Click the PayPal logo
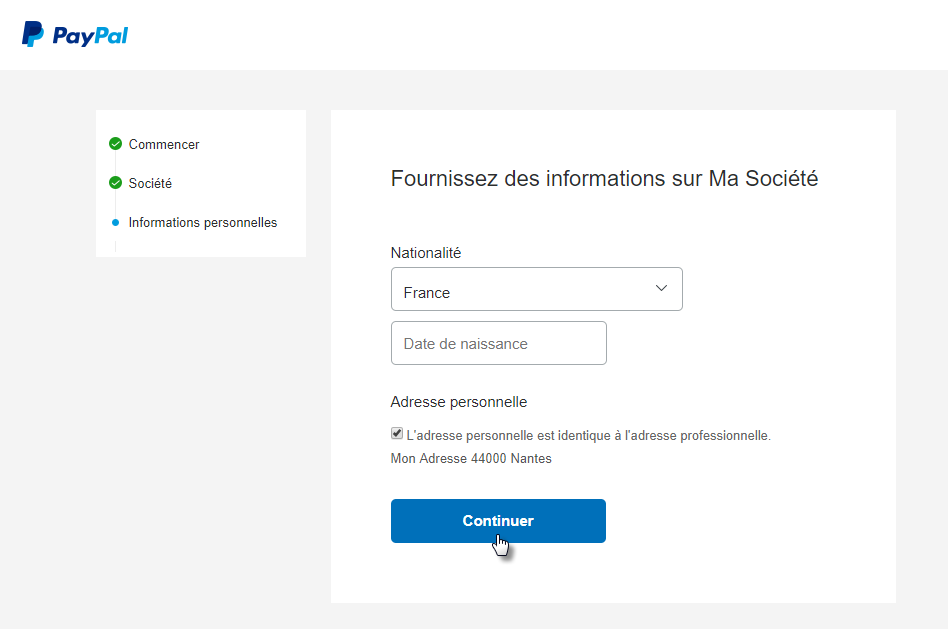This screenshot has width=948, height=629. click(74, 34)
